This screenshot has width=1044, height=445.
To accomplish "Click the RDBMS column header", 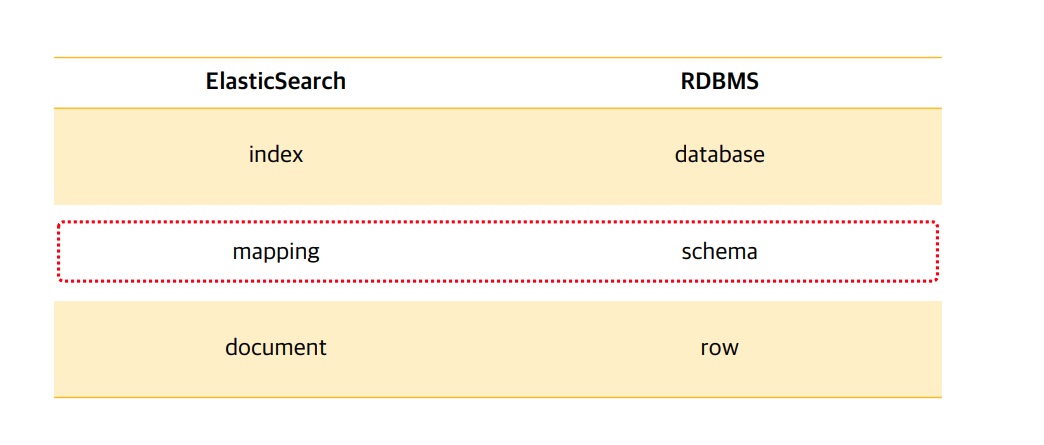I will tap(719, 81).
